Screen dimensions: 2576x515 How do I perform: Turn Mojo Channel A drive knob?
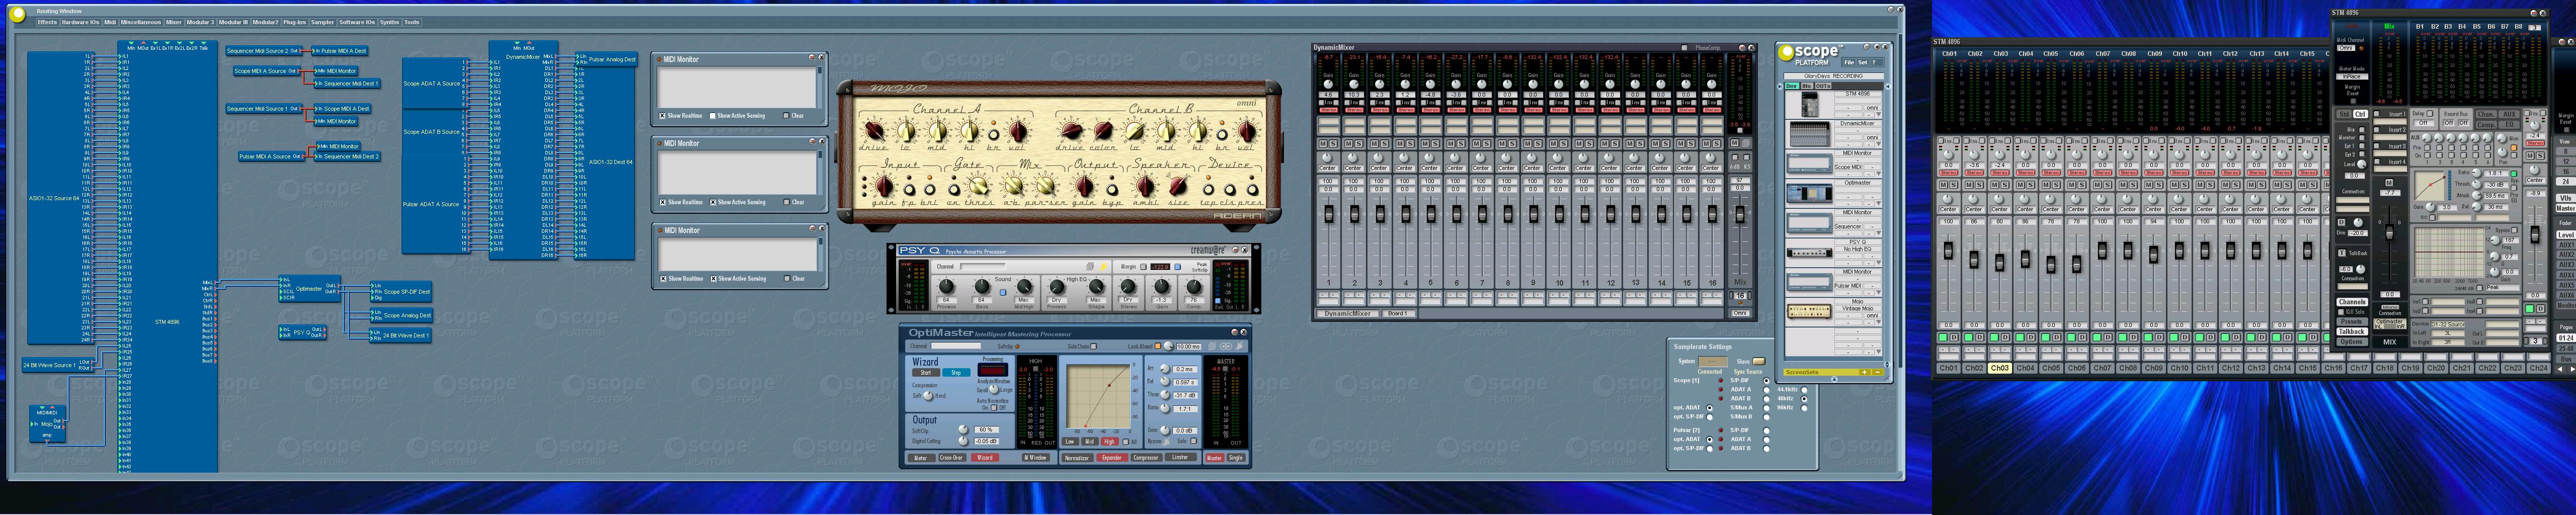[874, 131]
